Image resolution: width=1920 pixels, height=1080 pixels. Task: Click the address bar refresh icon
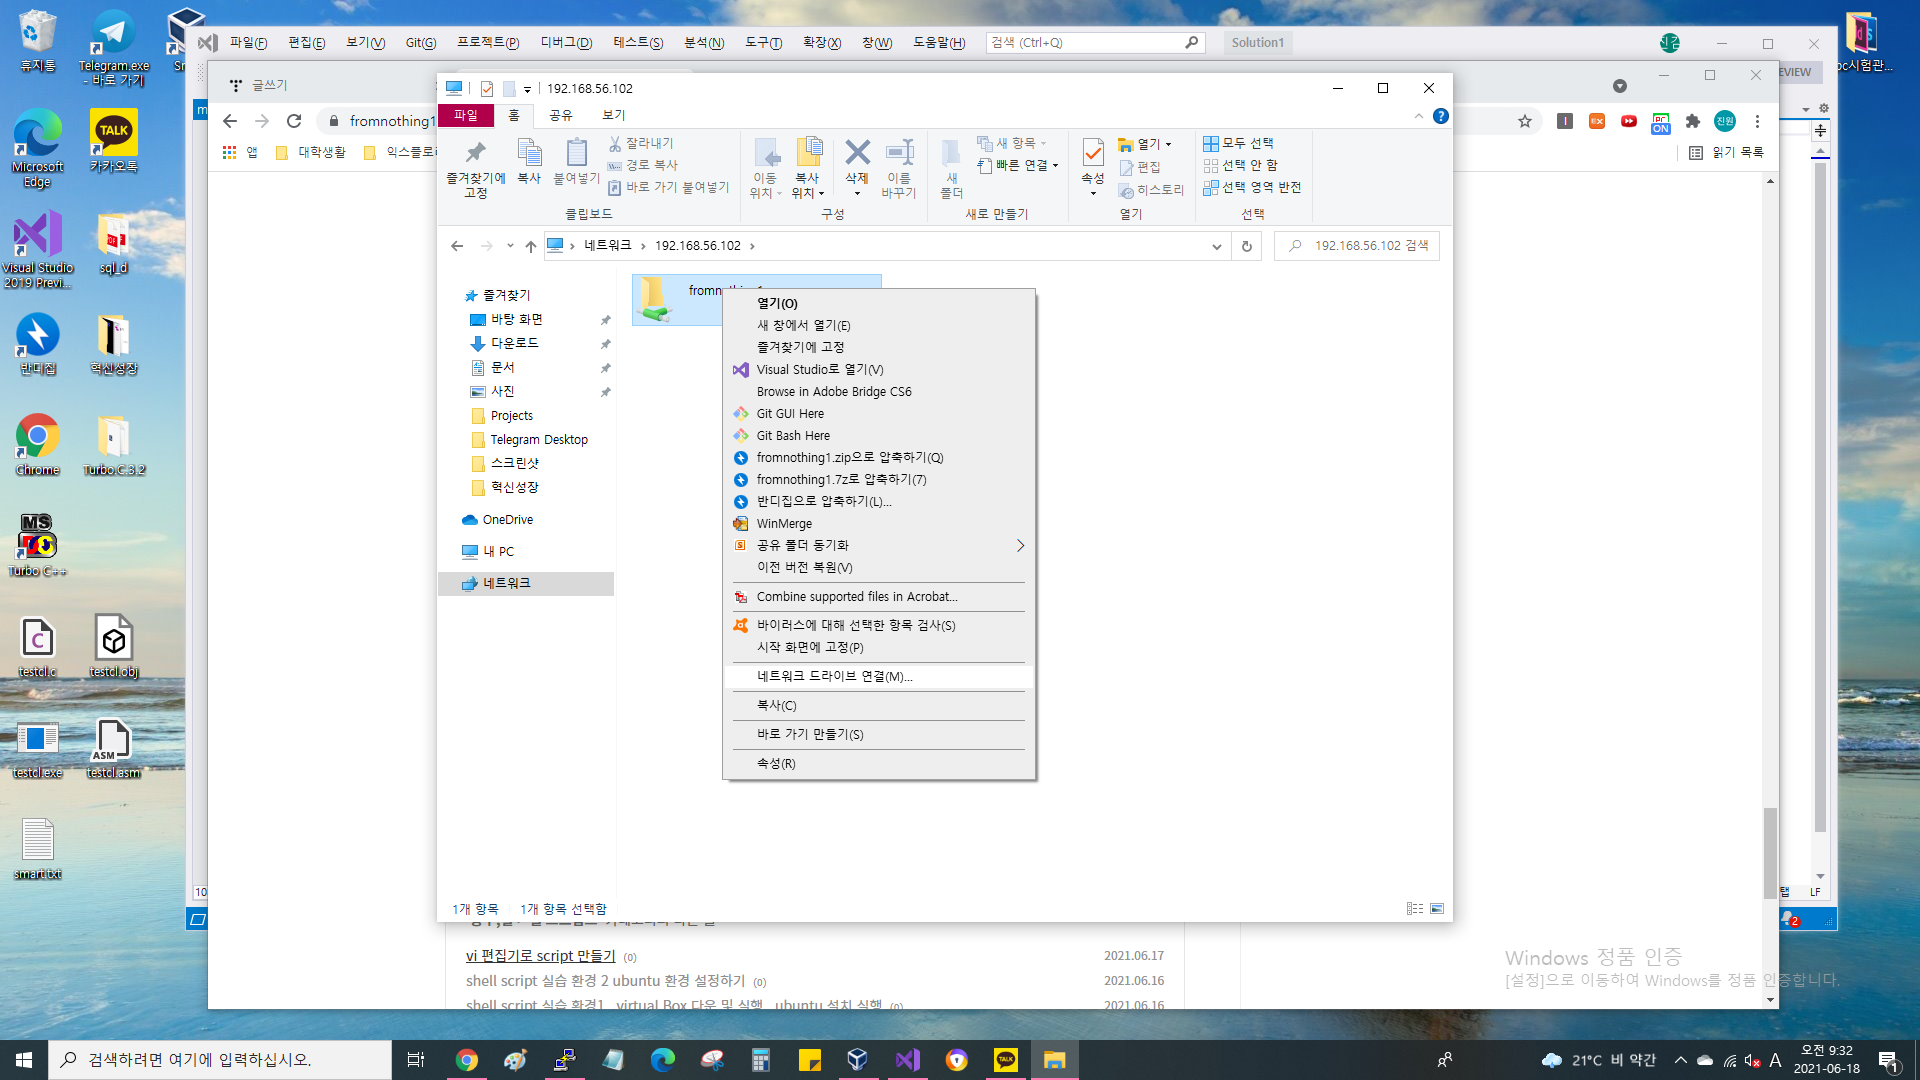tap(1247, 246)
